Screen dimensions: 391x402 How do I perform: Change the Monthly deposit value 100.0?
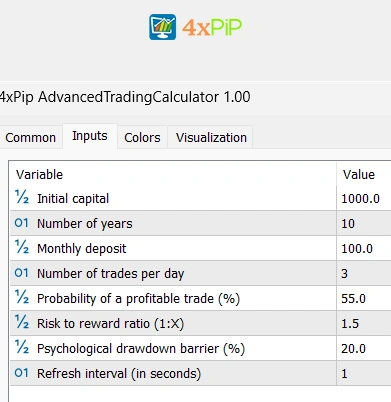pos(364,248)
